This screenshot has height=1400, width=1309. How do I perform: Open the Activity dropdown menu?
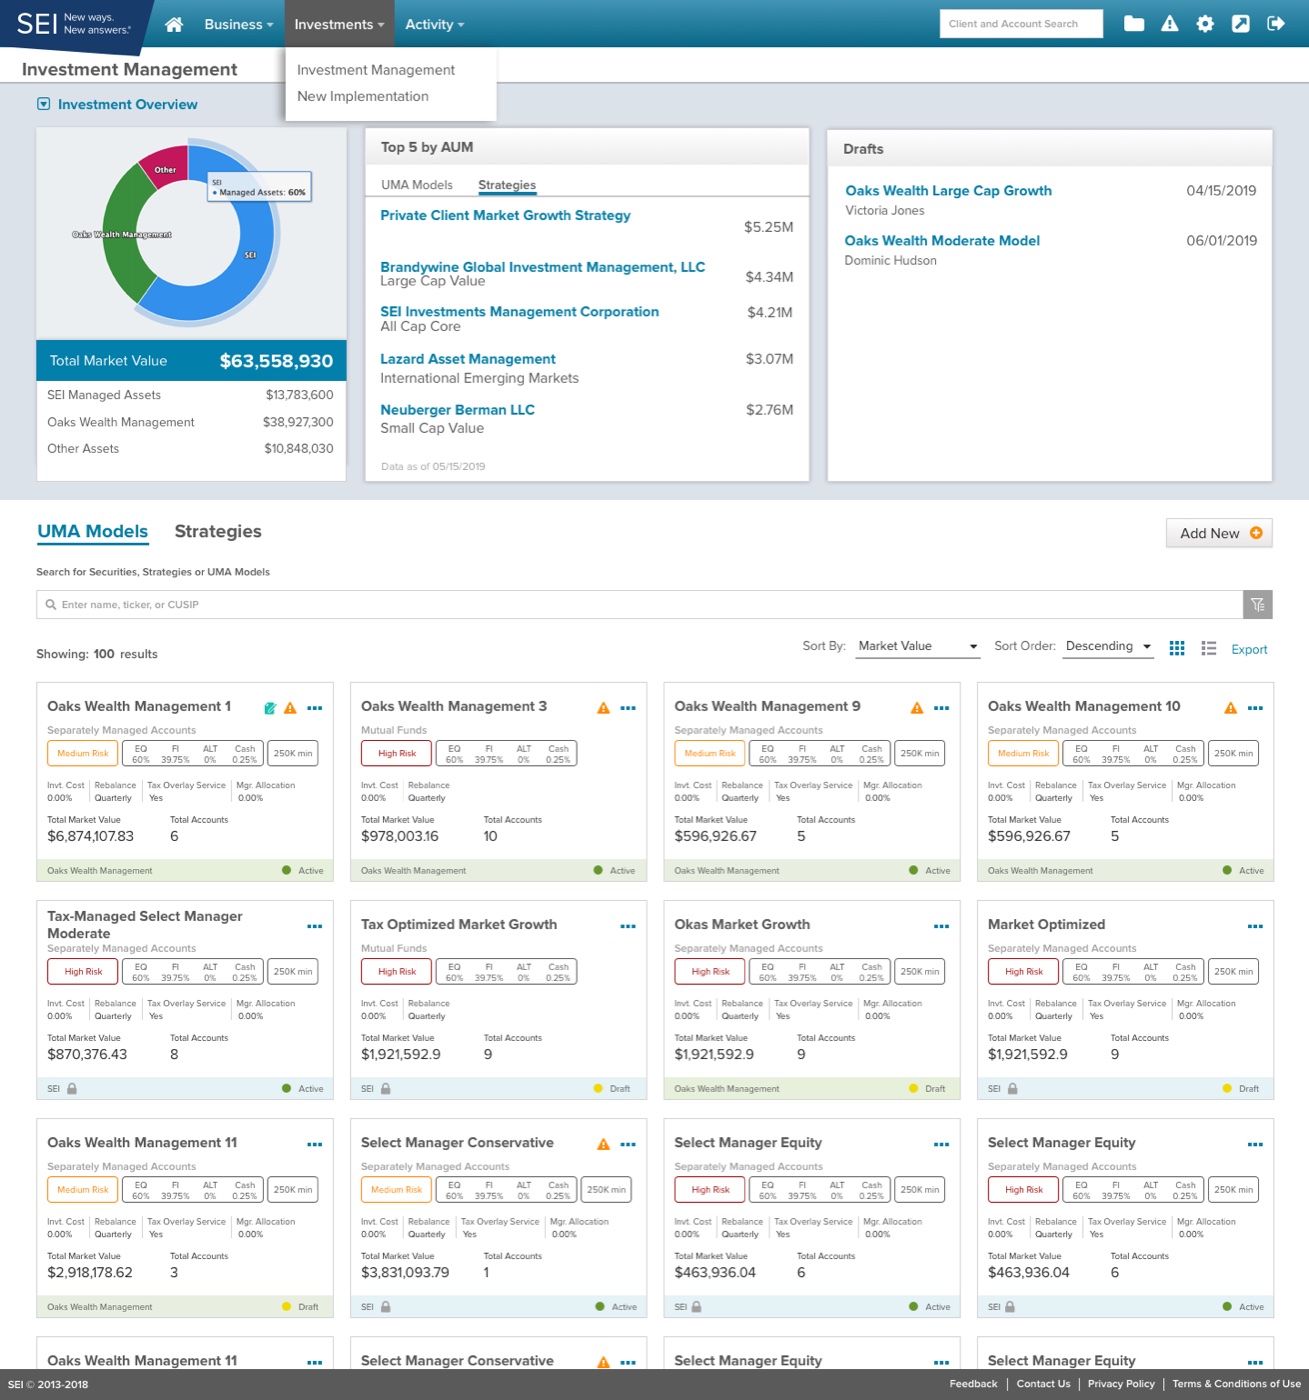pos(434,24)
